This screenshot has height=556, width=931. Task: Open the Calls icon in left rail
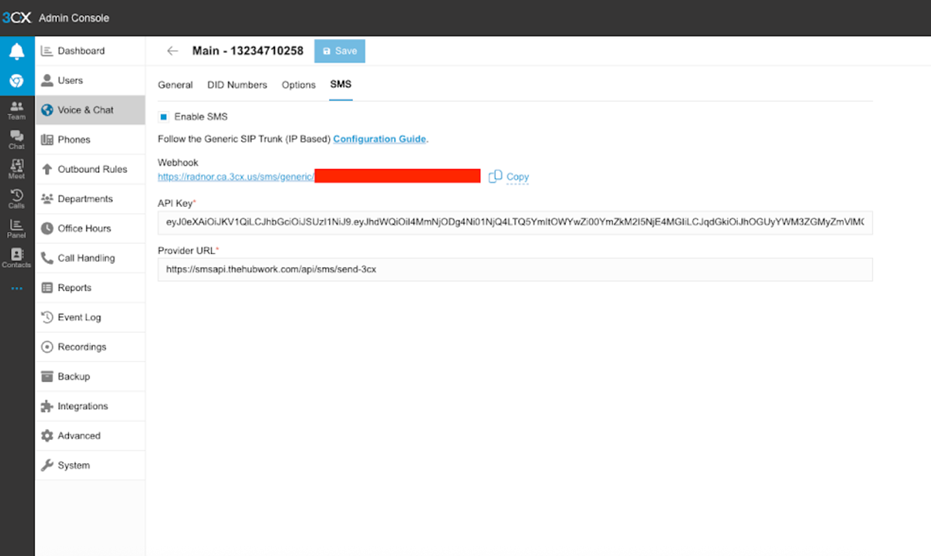[16, 198]
